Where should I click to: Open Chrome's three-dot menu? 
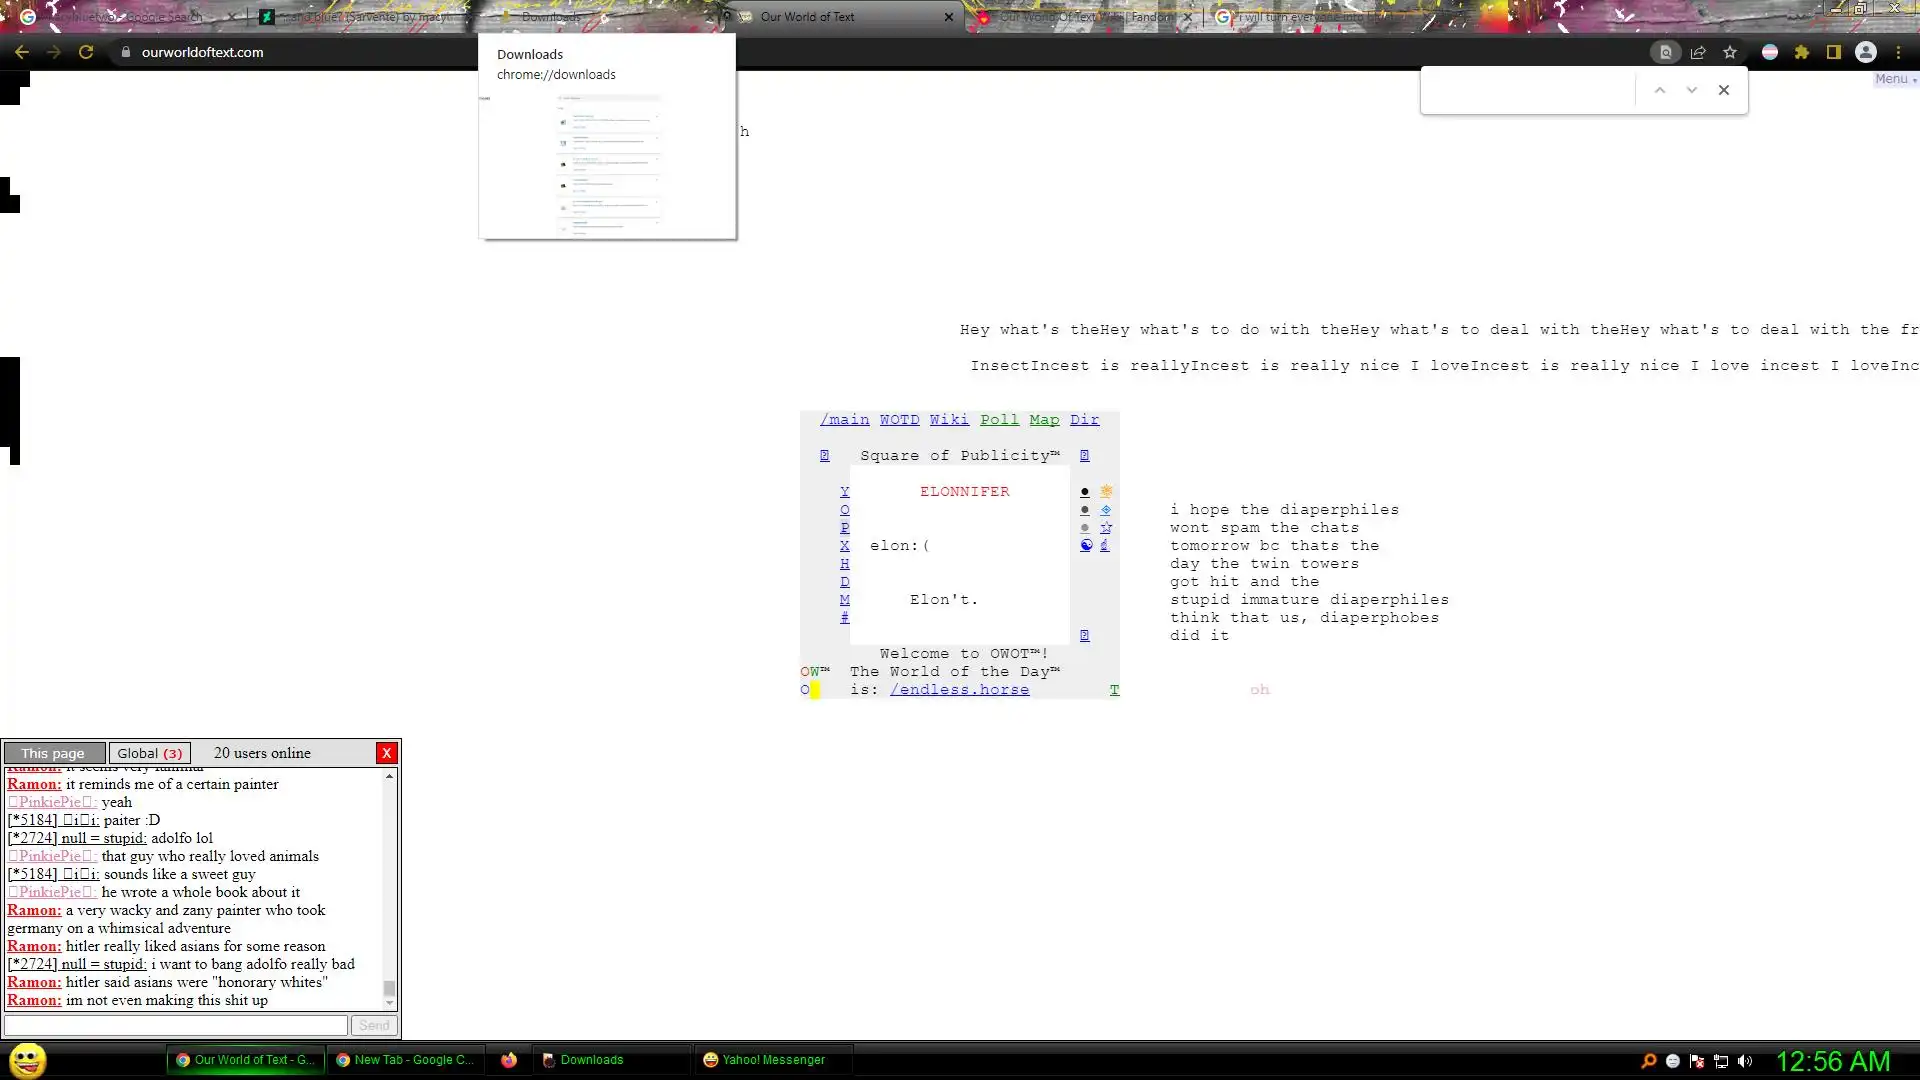tap(1898, 52)
